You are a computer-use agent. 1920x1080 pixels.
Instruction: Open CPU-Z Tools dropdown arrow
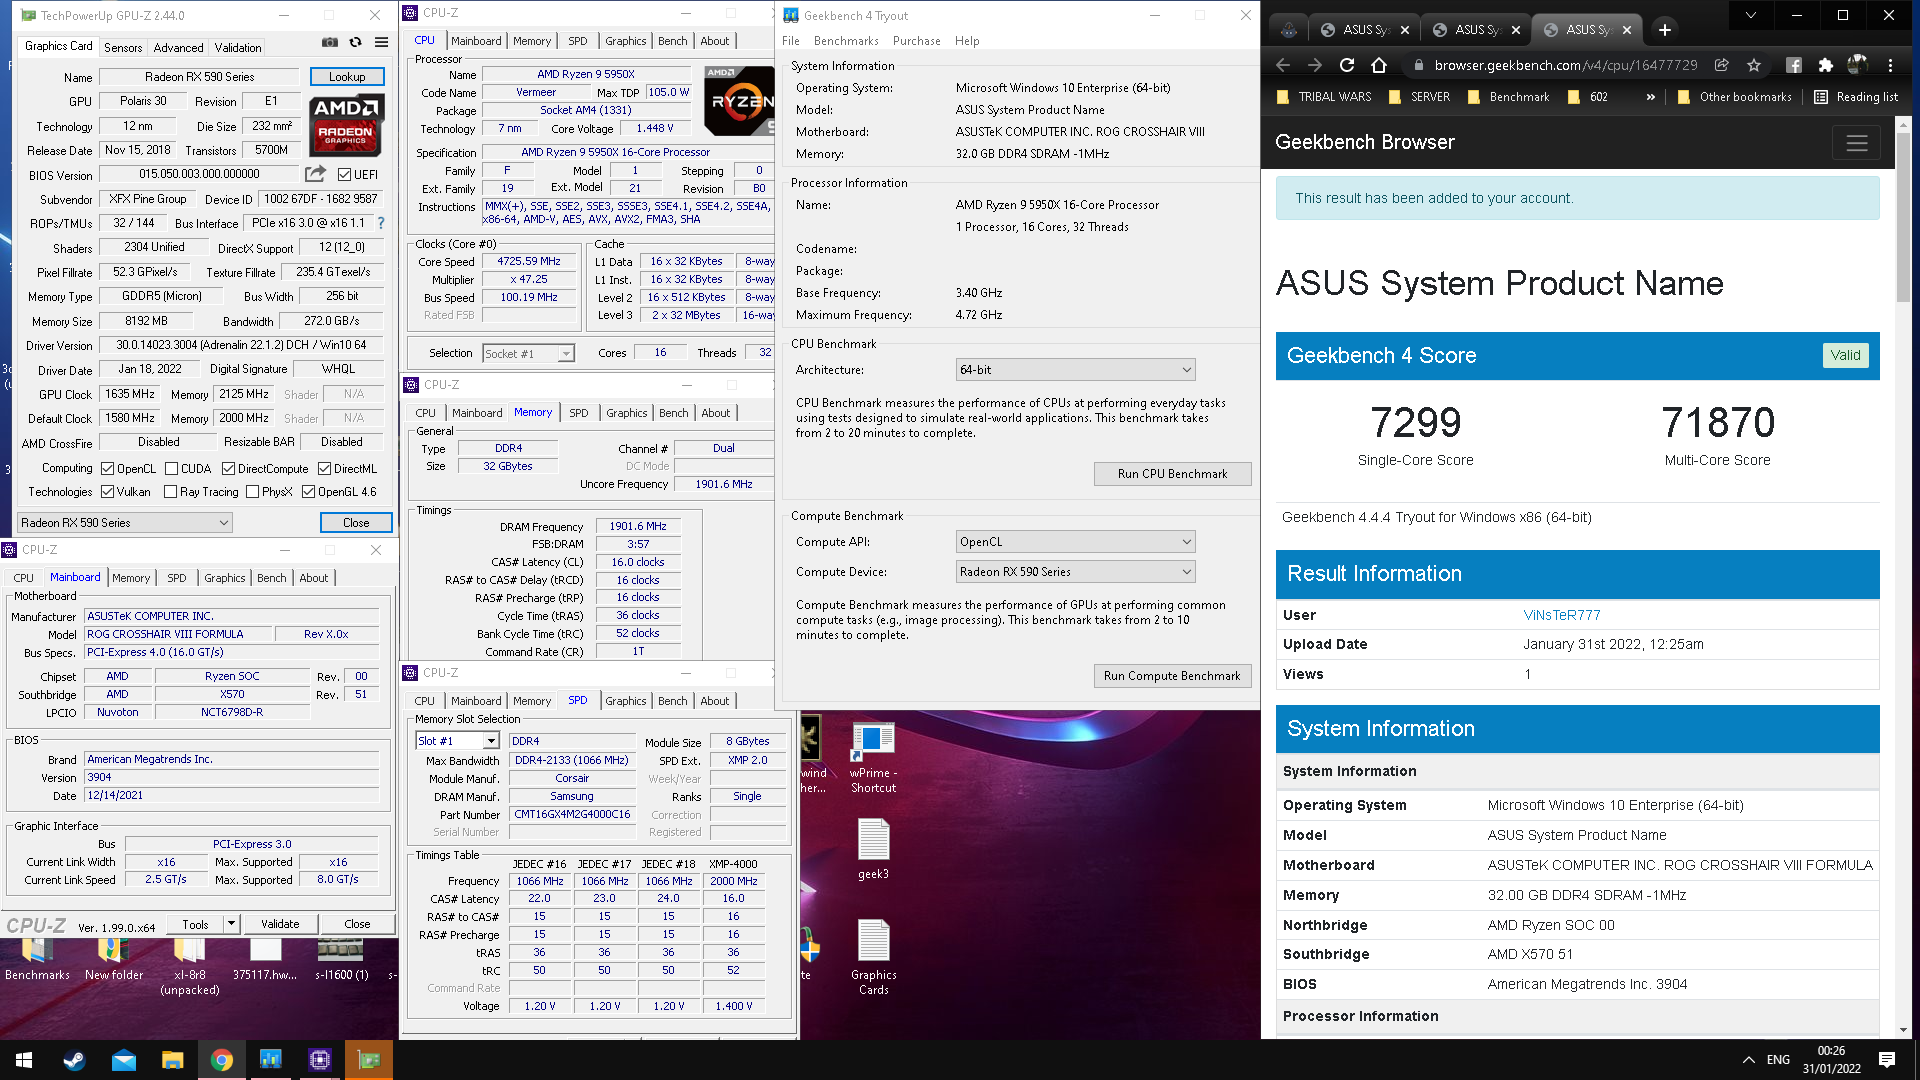click(x=231, y=924)
